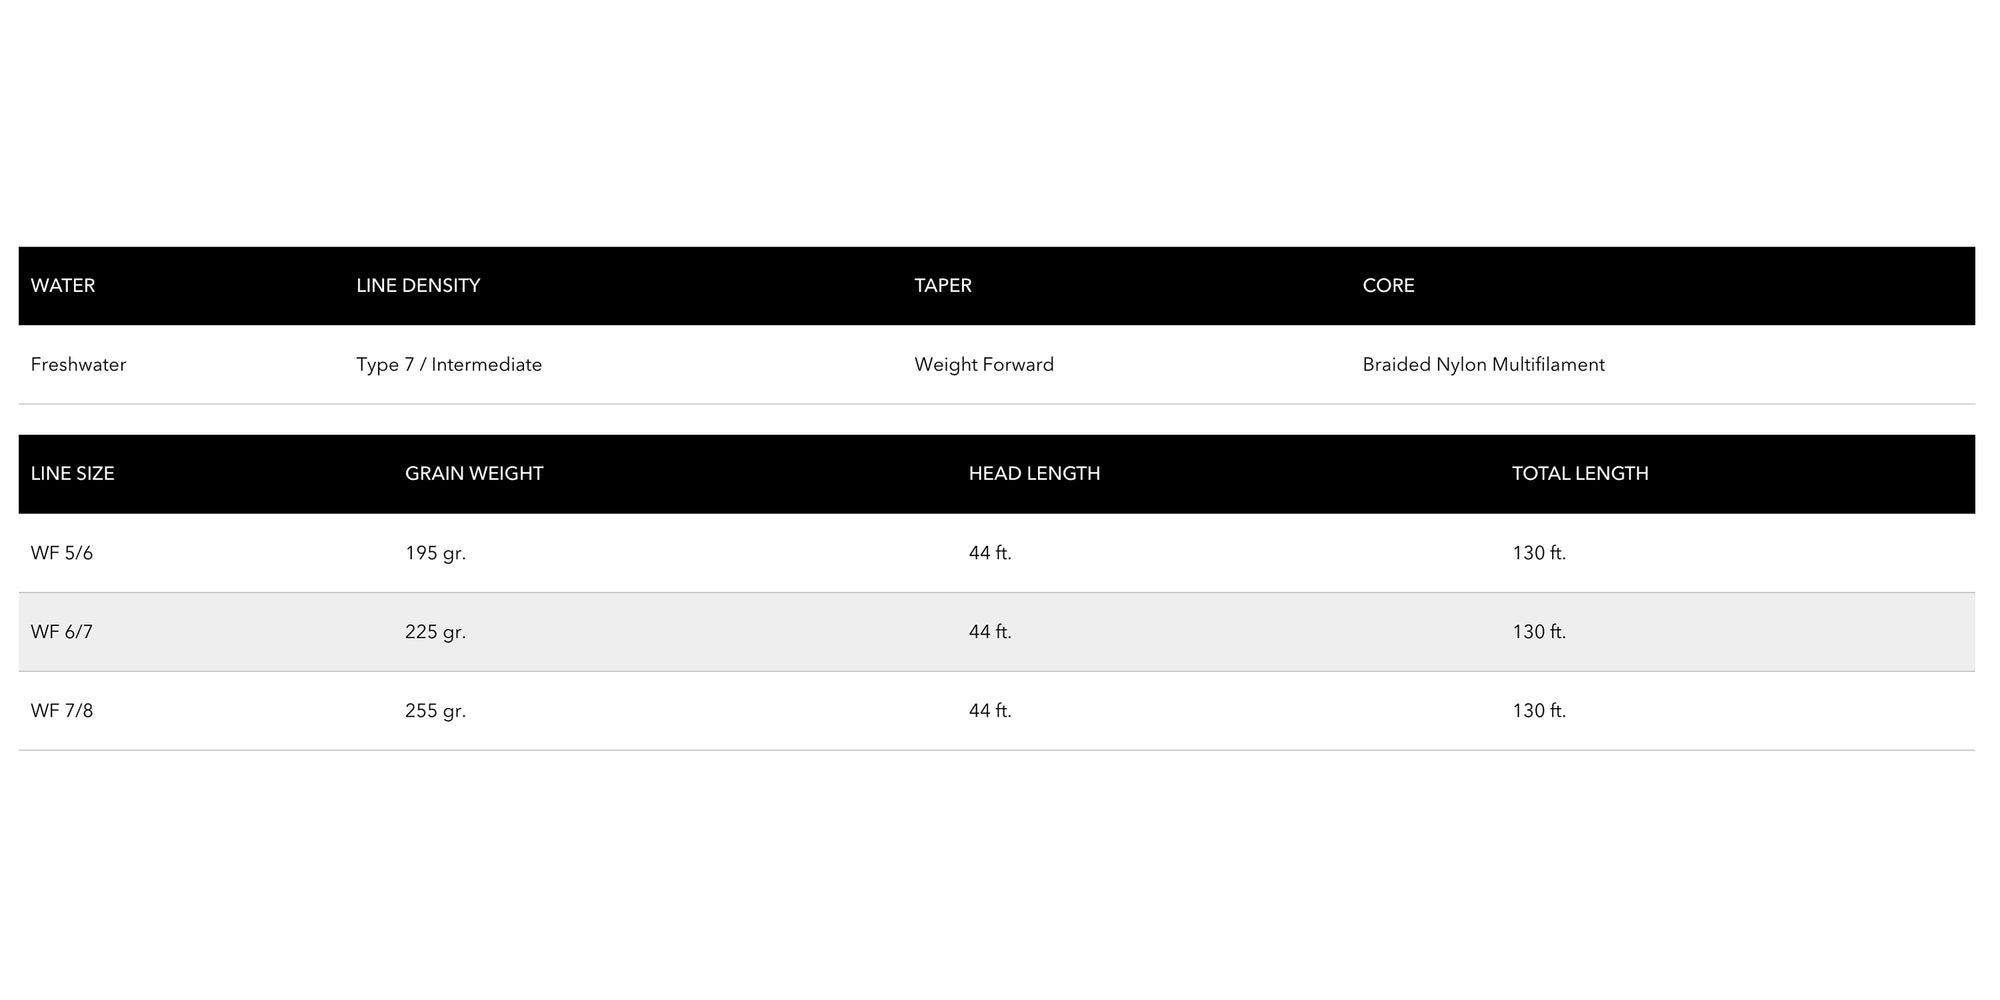Select the Freshwater cell
The width and height of the screenshot is (2000, 1000).
click(x=78, y=365)
